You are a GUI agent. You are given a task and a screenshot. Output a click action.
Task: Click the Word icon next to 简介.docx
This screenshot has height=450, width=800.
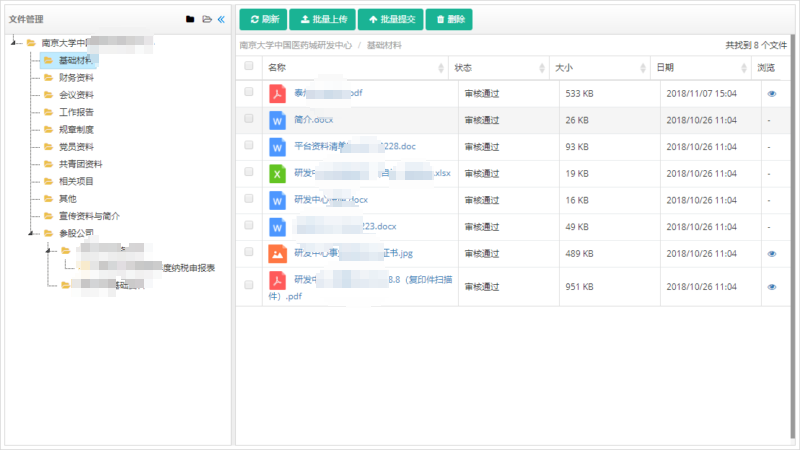click(278, 119)
